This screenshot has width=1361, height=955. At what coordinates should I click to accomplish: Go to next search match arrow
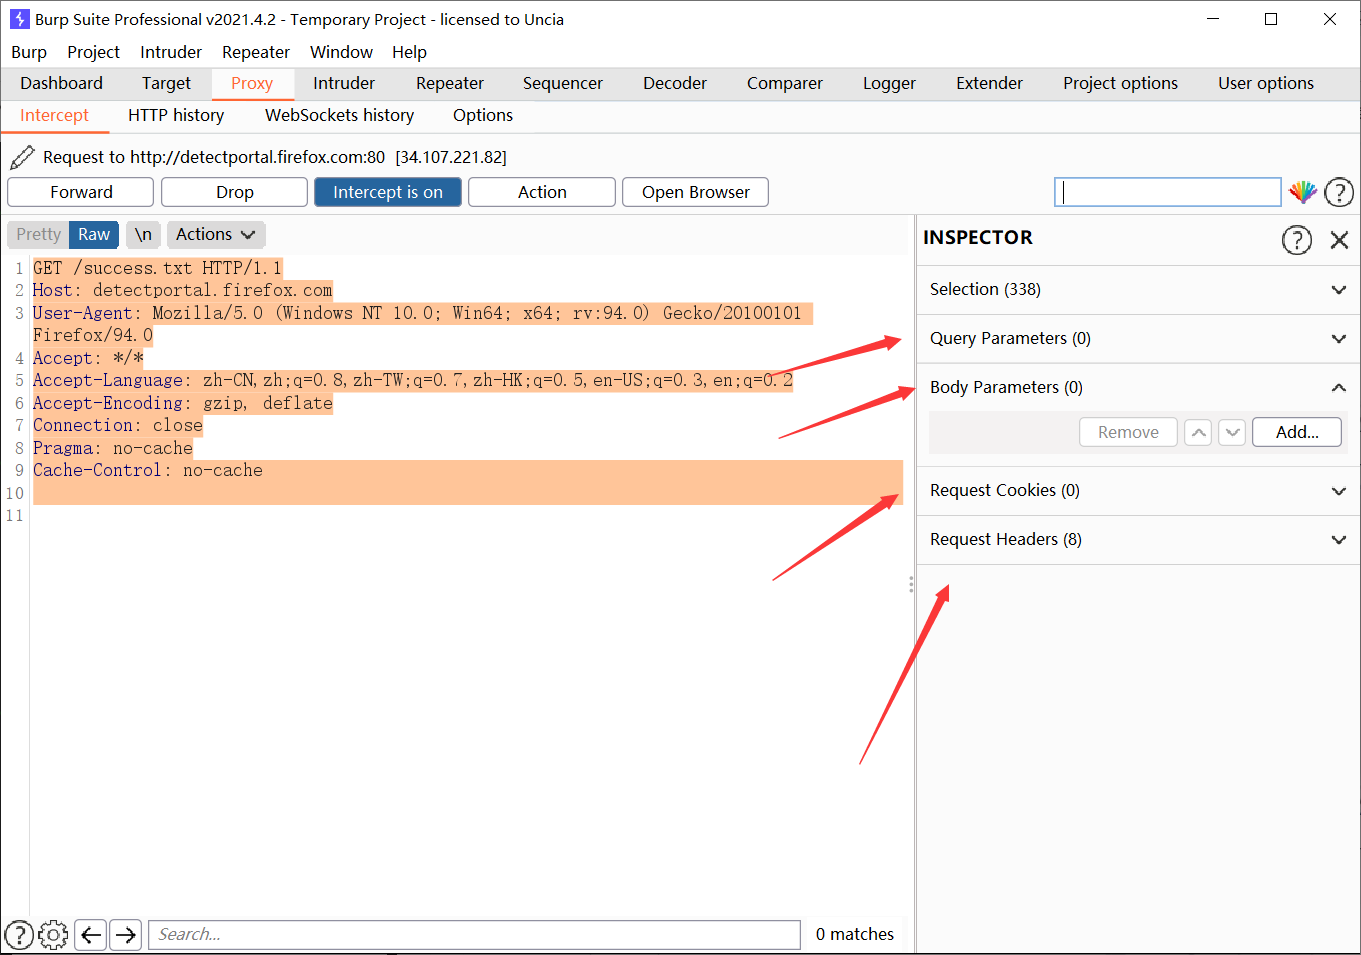[125, 935]
